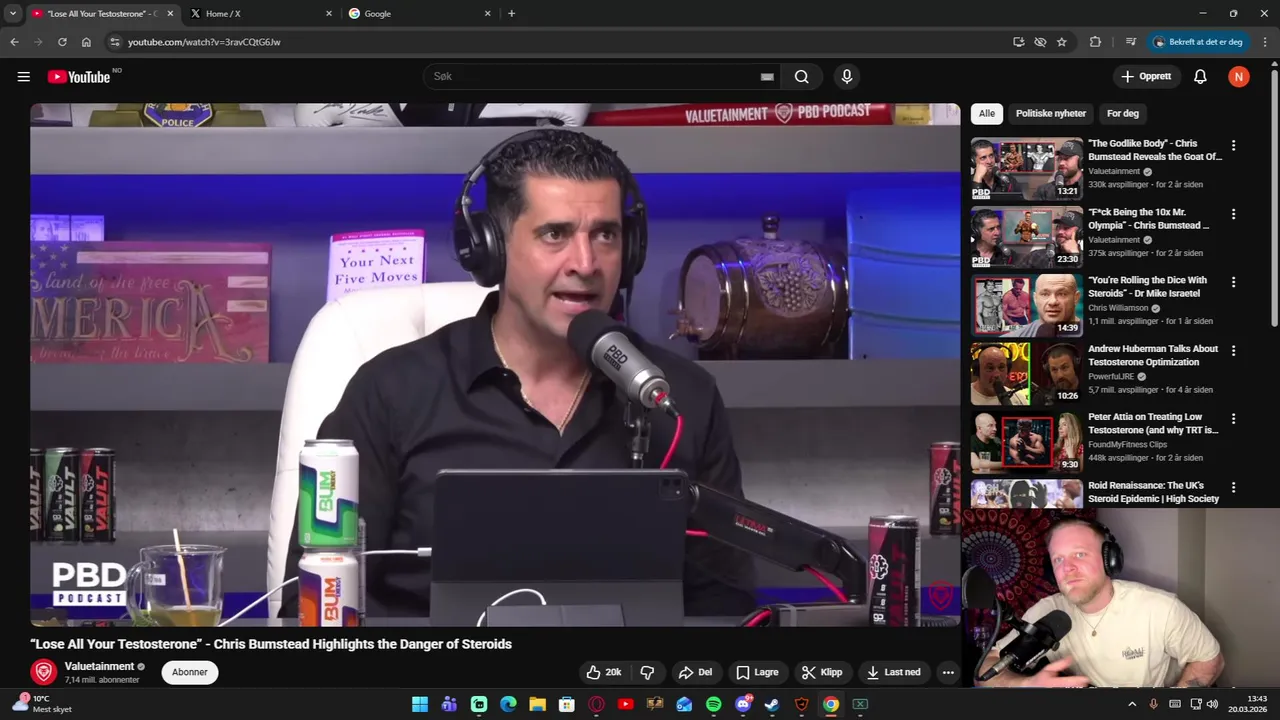Open the Peter Attia video thumbnail
The height and width of the screenshot is (720, 1280).
(x=1026, y=442)
